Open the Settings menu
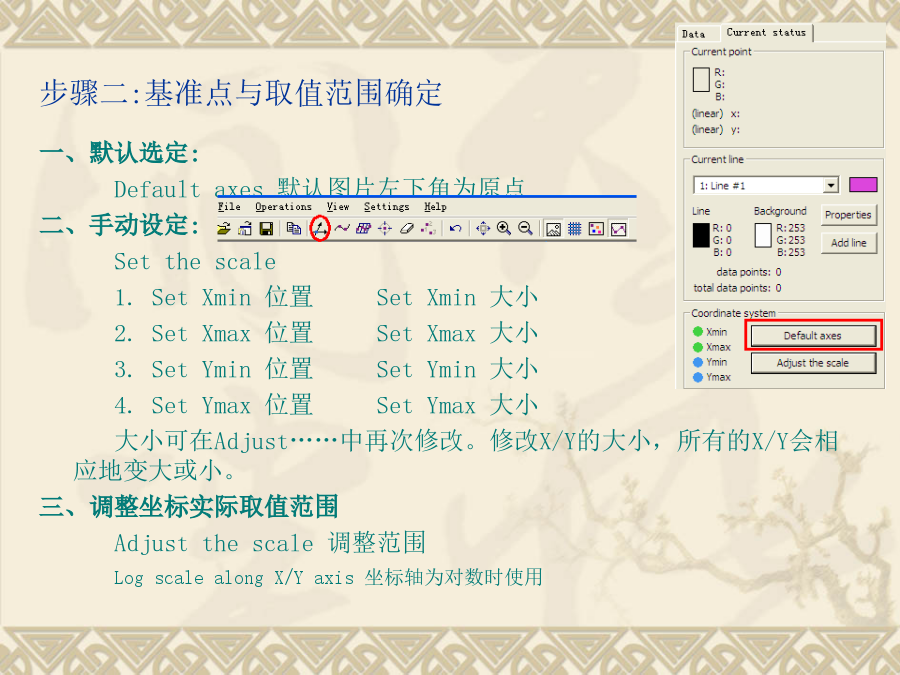This screenshot has width=900, height=675. coord(386,207)
